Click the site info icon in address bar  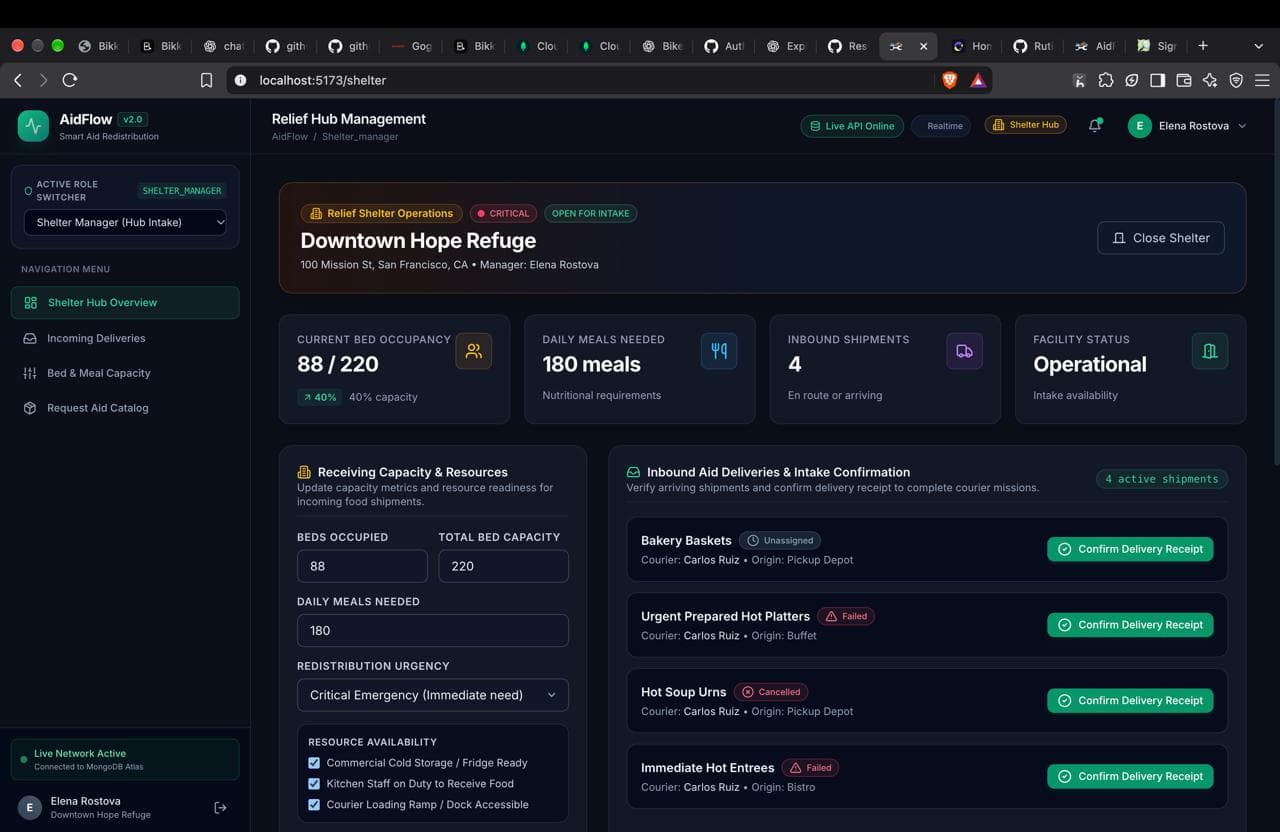click(240, 80)
